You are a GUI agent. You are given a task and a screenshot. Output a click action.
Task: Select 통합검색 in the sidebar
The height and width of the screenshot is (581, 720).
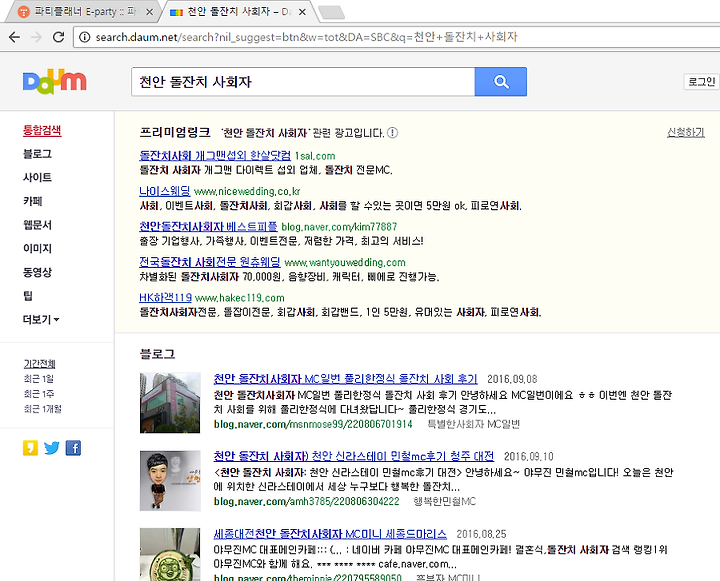(x=42, y=130)
